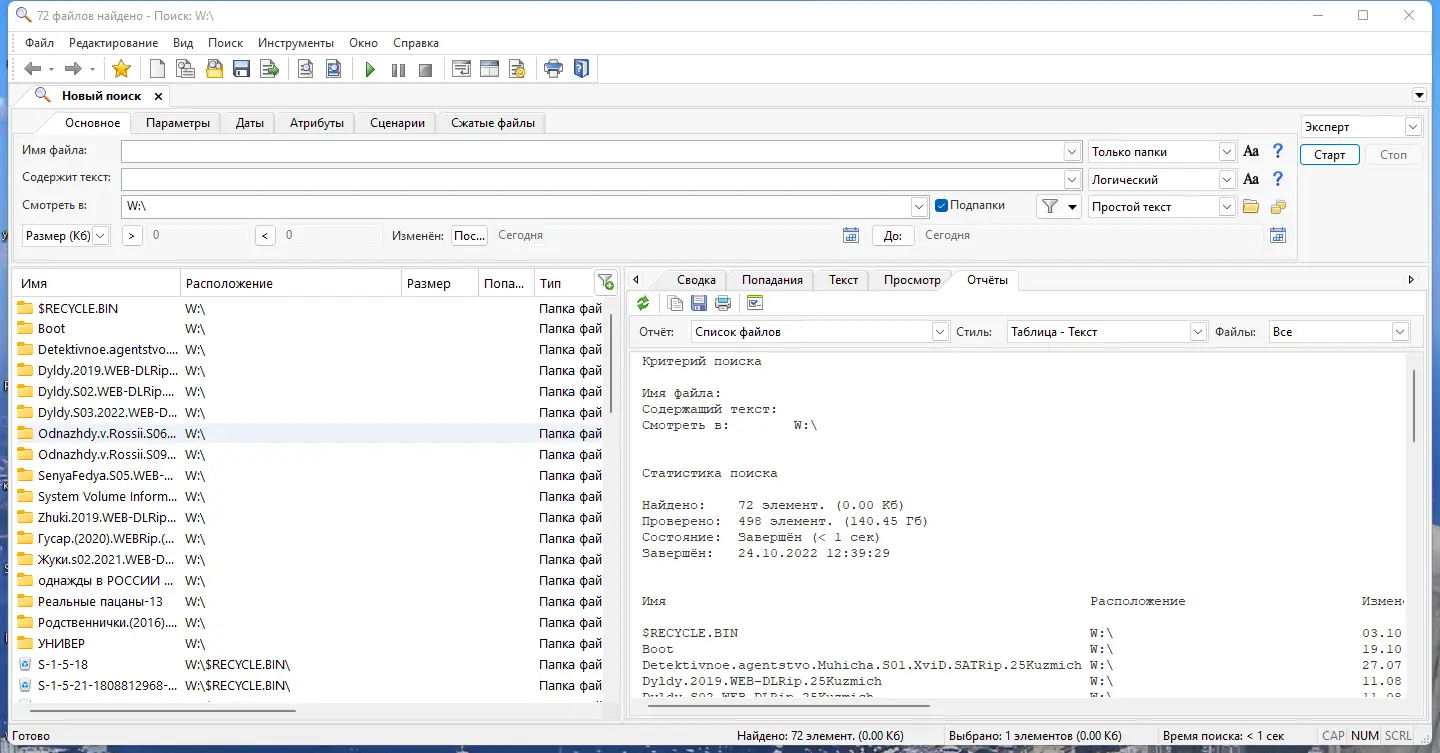Expand the Имя файла history dropdown
The height and width of the screenshot is (753, 1440).
coord(1071,152)
